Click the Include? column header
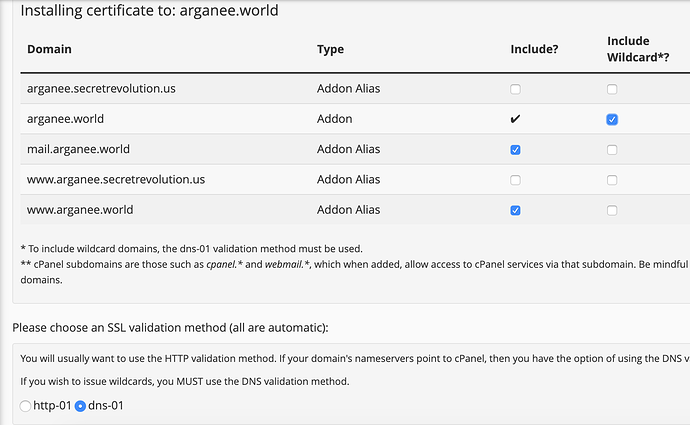 pyautogui.click(x=534, y=49)
